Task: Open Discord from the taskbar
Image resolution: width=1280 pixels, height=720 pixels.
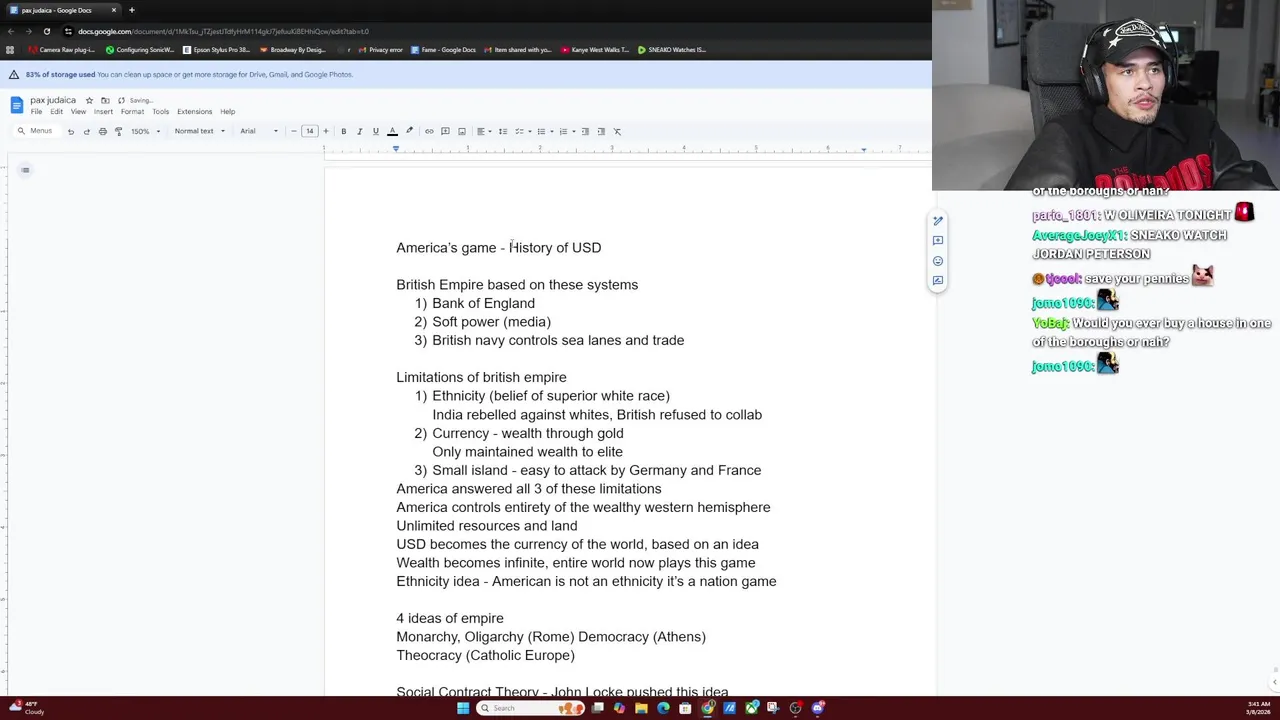Action: tap(817, 708)
